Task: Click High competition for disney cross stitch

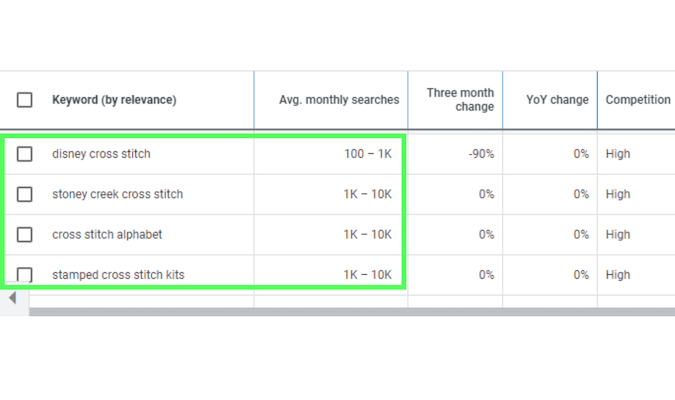Action: pos(618,154)
